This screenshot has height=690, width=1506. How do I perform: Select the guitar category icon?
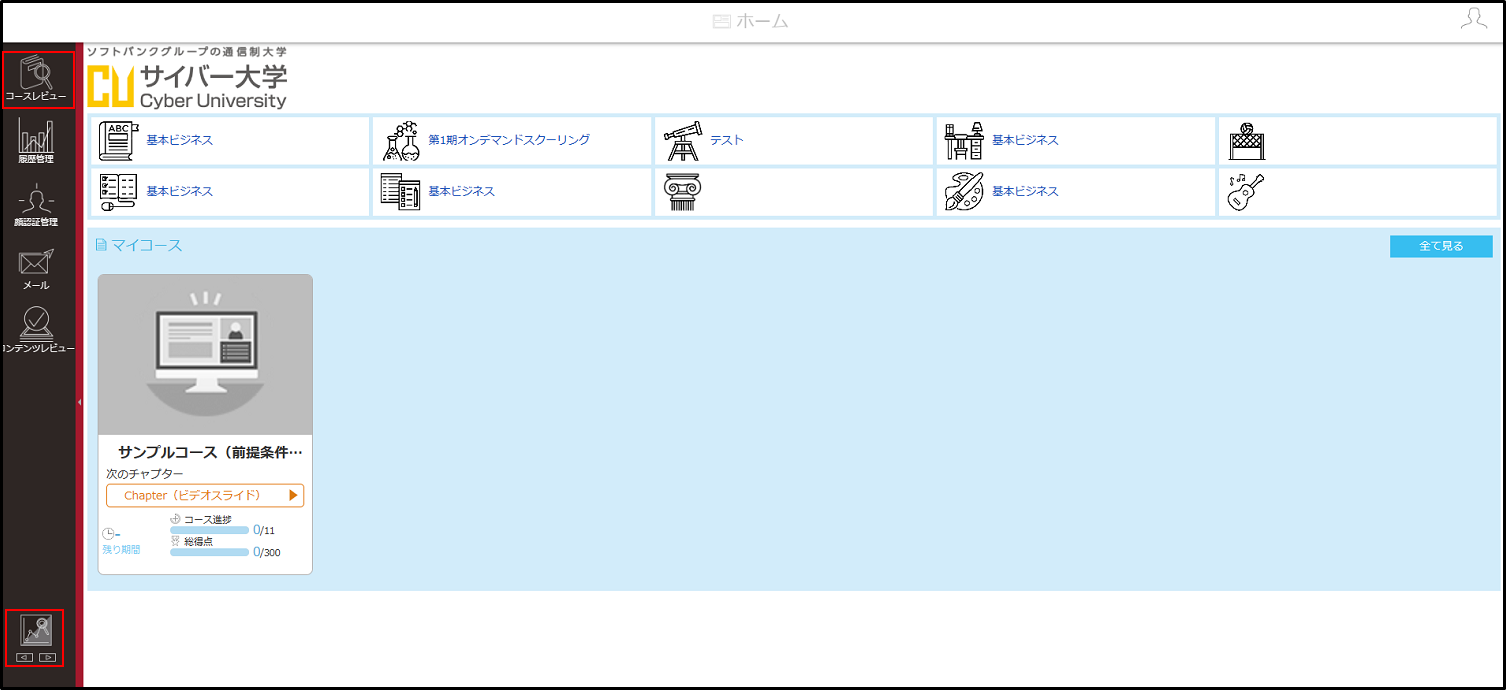pos(1246,192)
